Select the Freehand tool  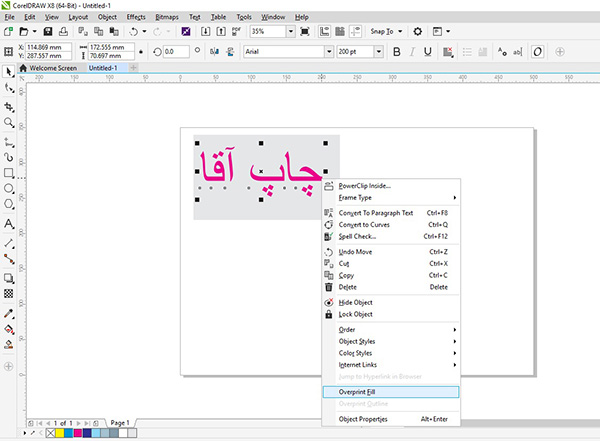[9, 142]
